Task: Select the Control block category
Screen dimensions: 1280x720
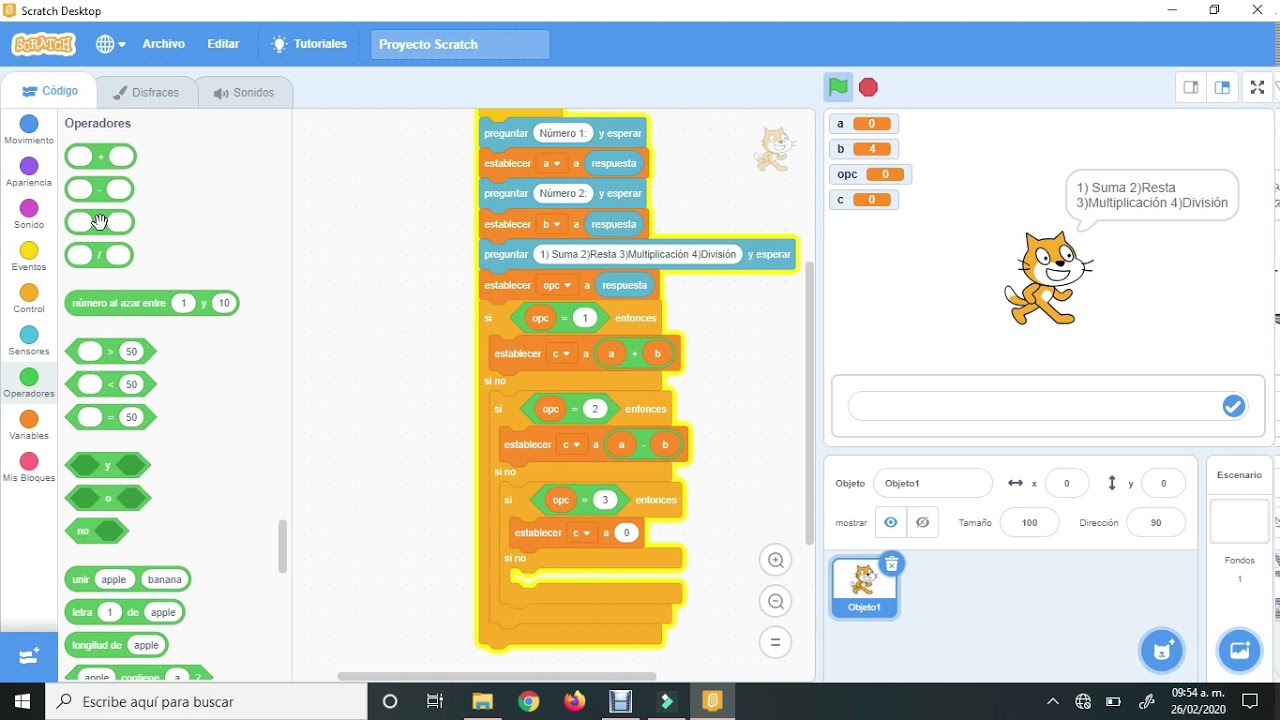Action: pos(29,298)
